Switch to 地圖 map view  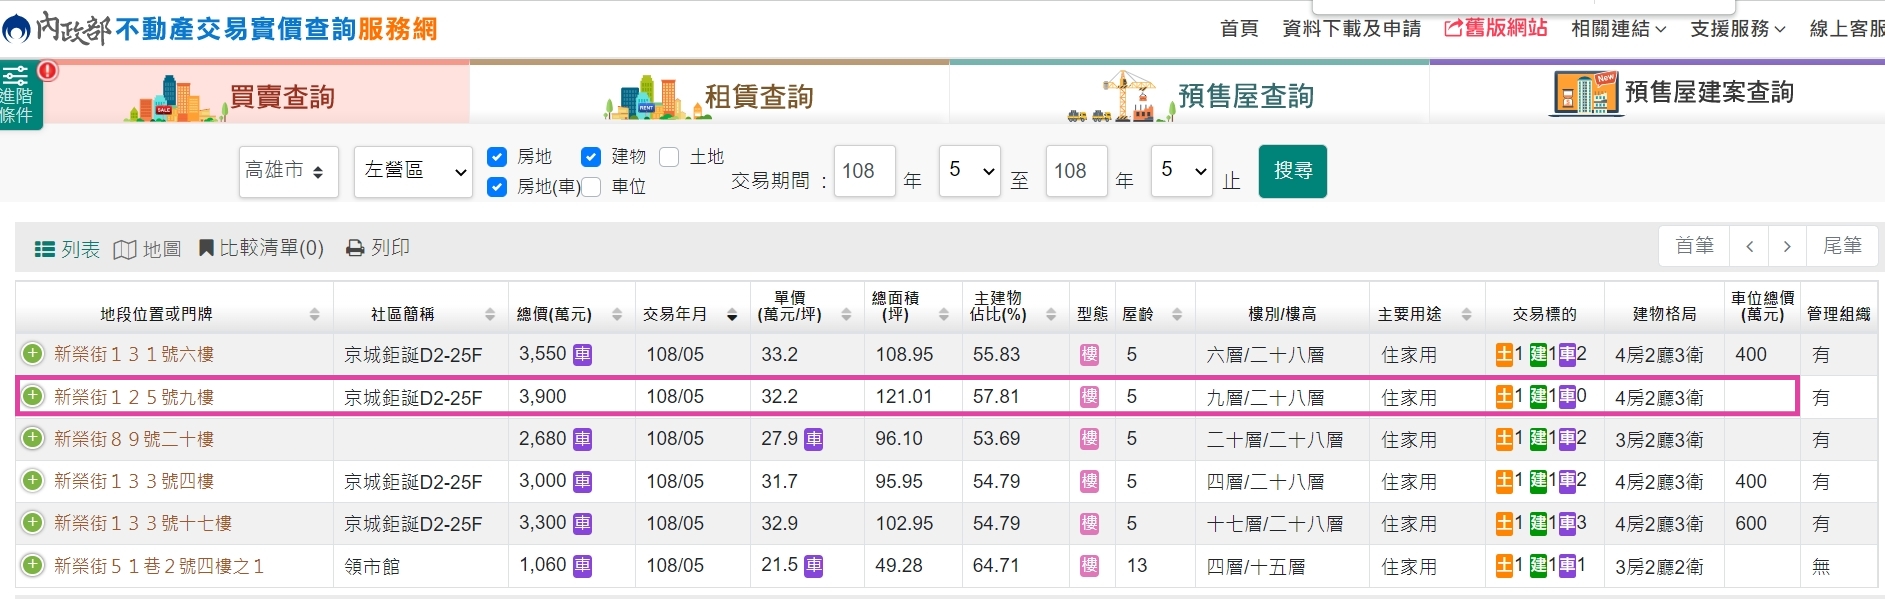pos(147,249)
